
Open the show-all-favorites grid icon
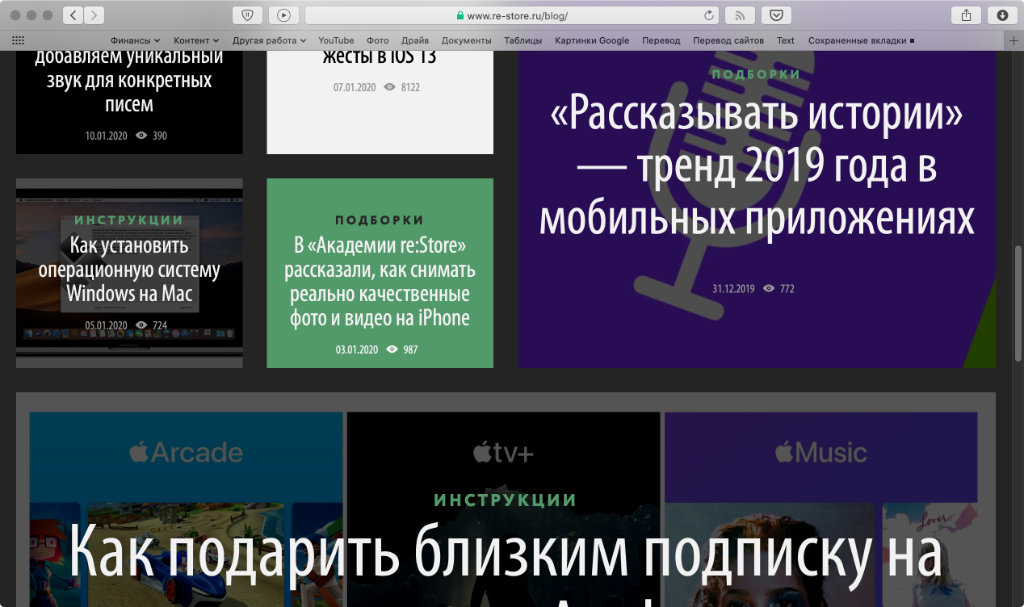pyautogui.click(x=18, y=41)
